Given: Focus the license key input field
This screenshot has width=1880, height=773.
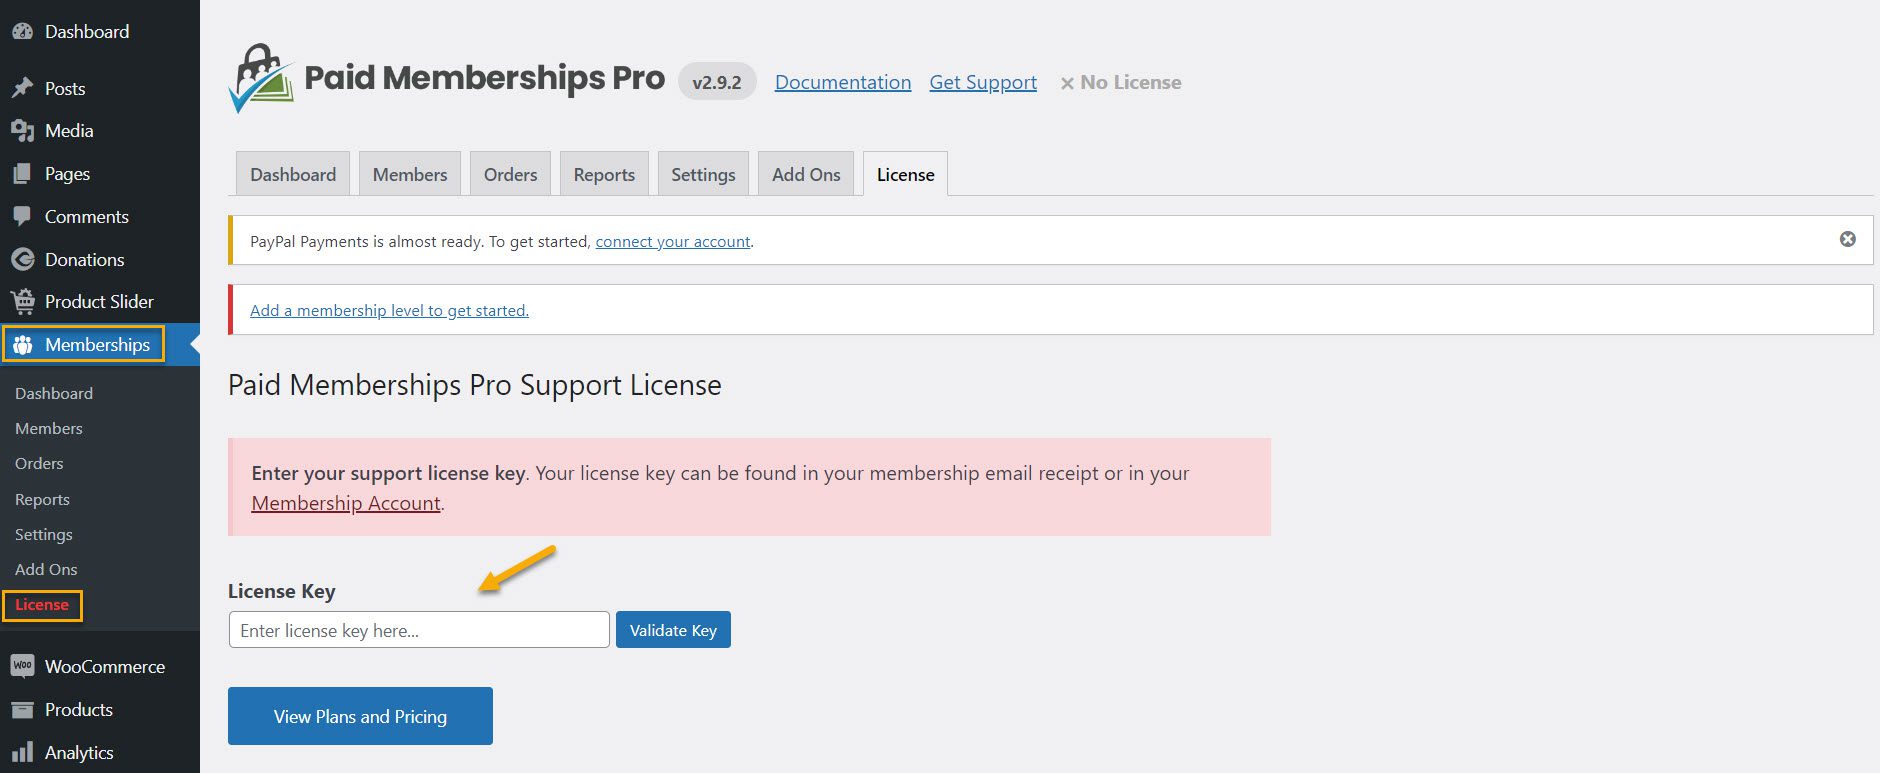Looking at the screenshot, I should [x=419, y=630].
